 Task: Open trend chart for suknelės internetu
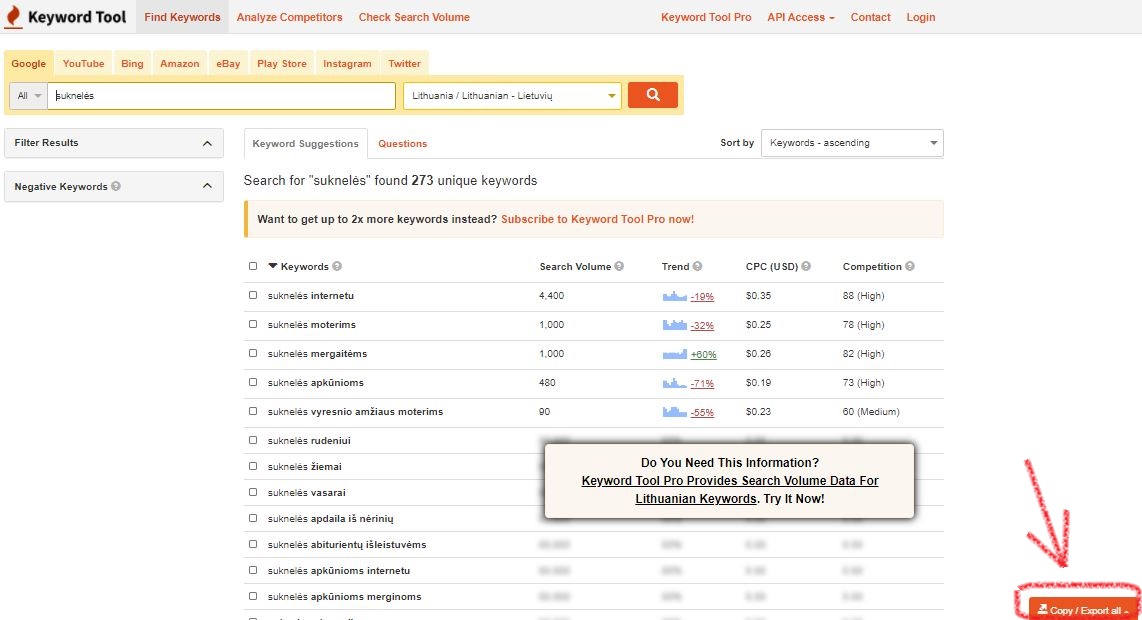[675, 296]
